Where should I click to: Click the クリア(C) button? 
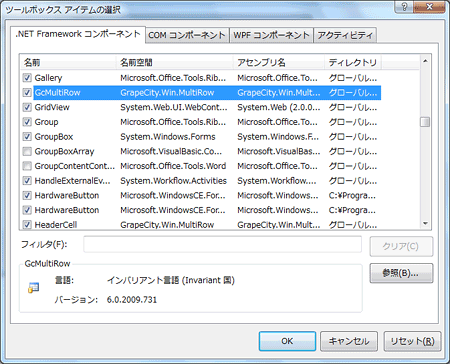[401, 246]
